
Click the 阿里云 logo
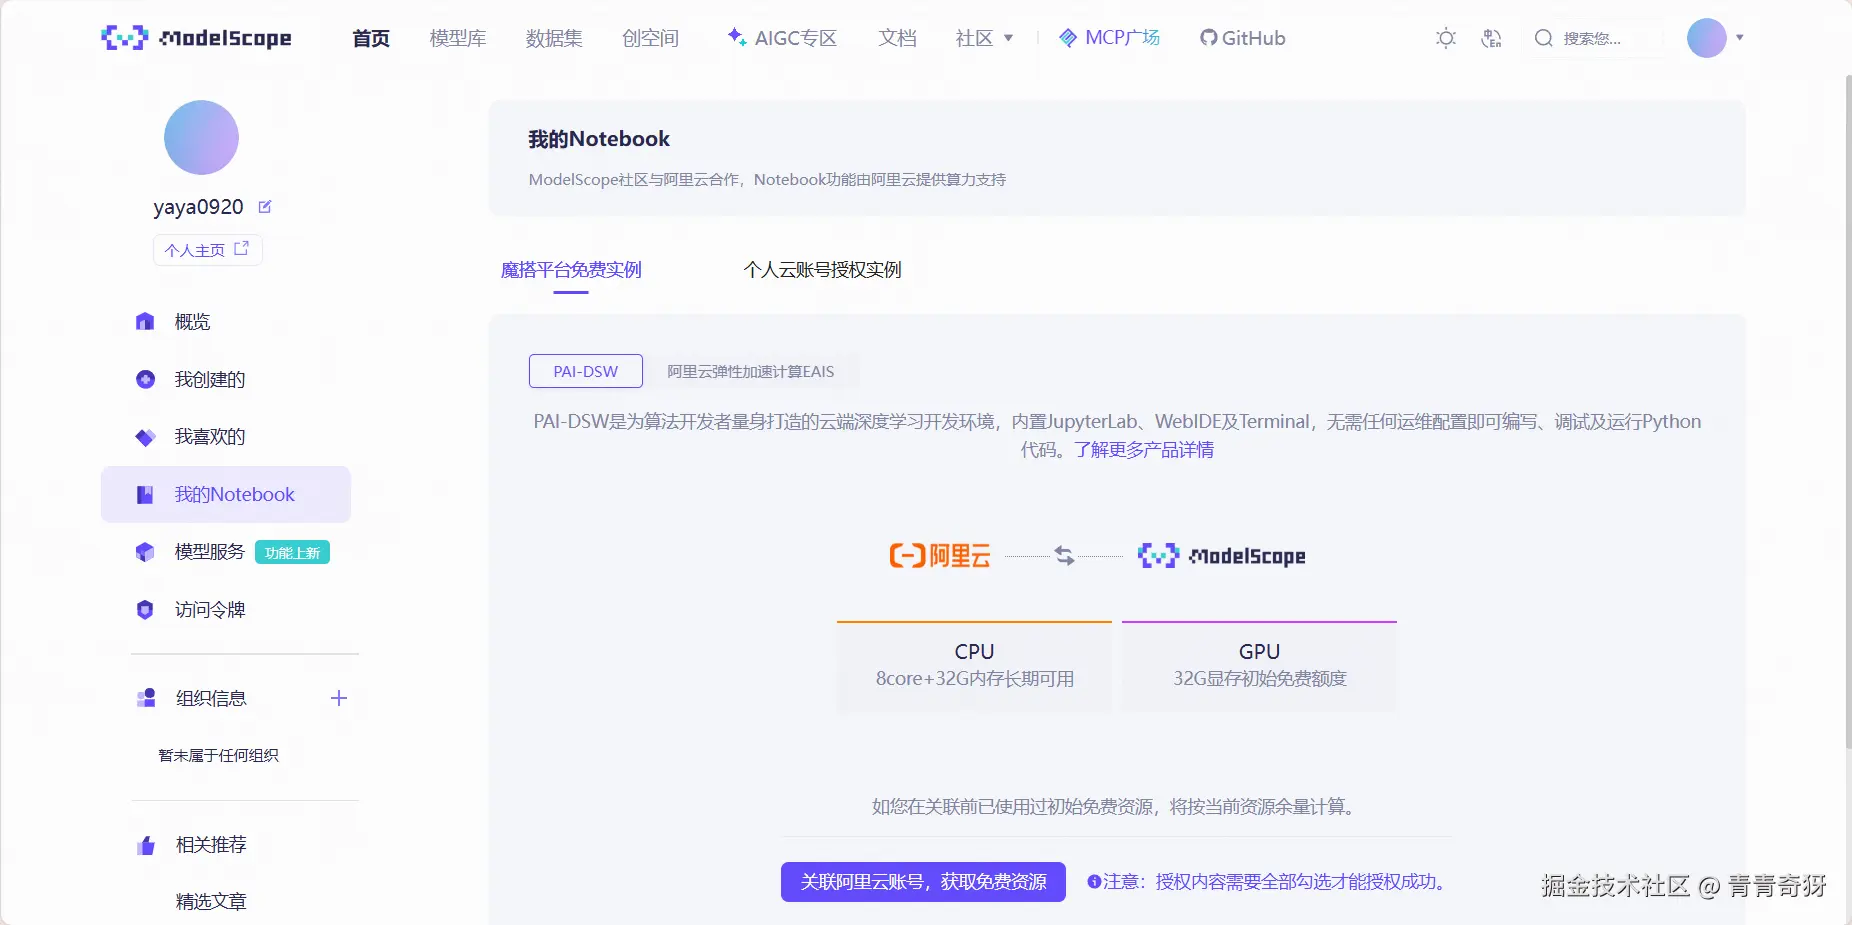940,556
